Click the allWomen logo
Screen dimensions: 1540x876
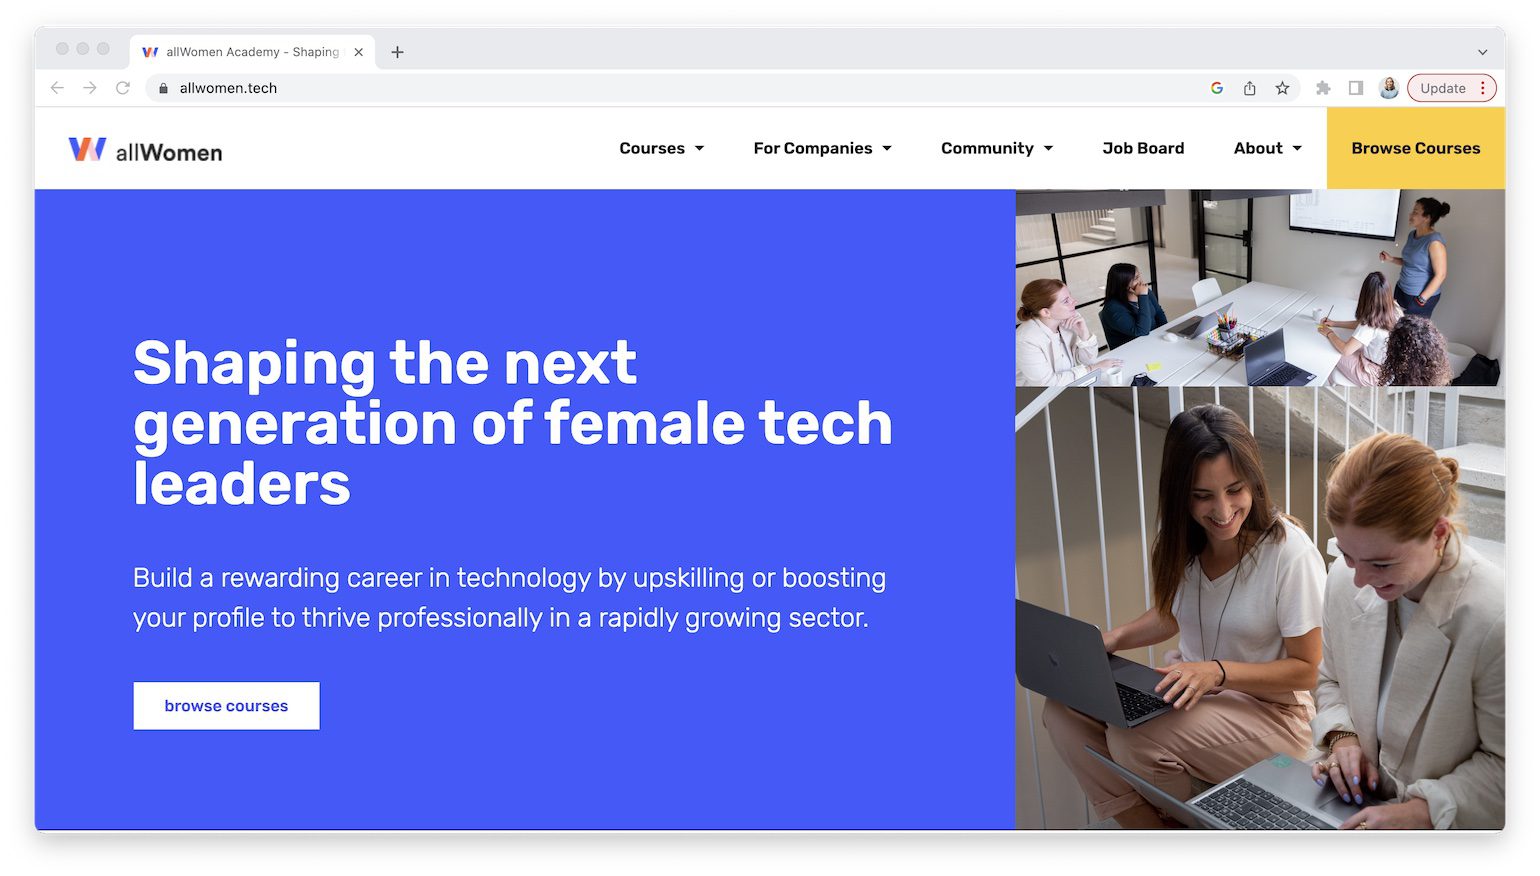144,148
